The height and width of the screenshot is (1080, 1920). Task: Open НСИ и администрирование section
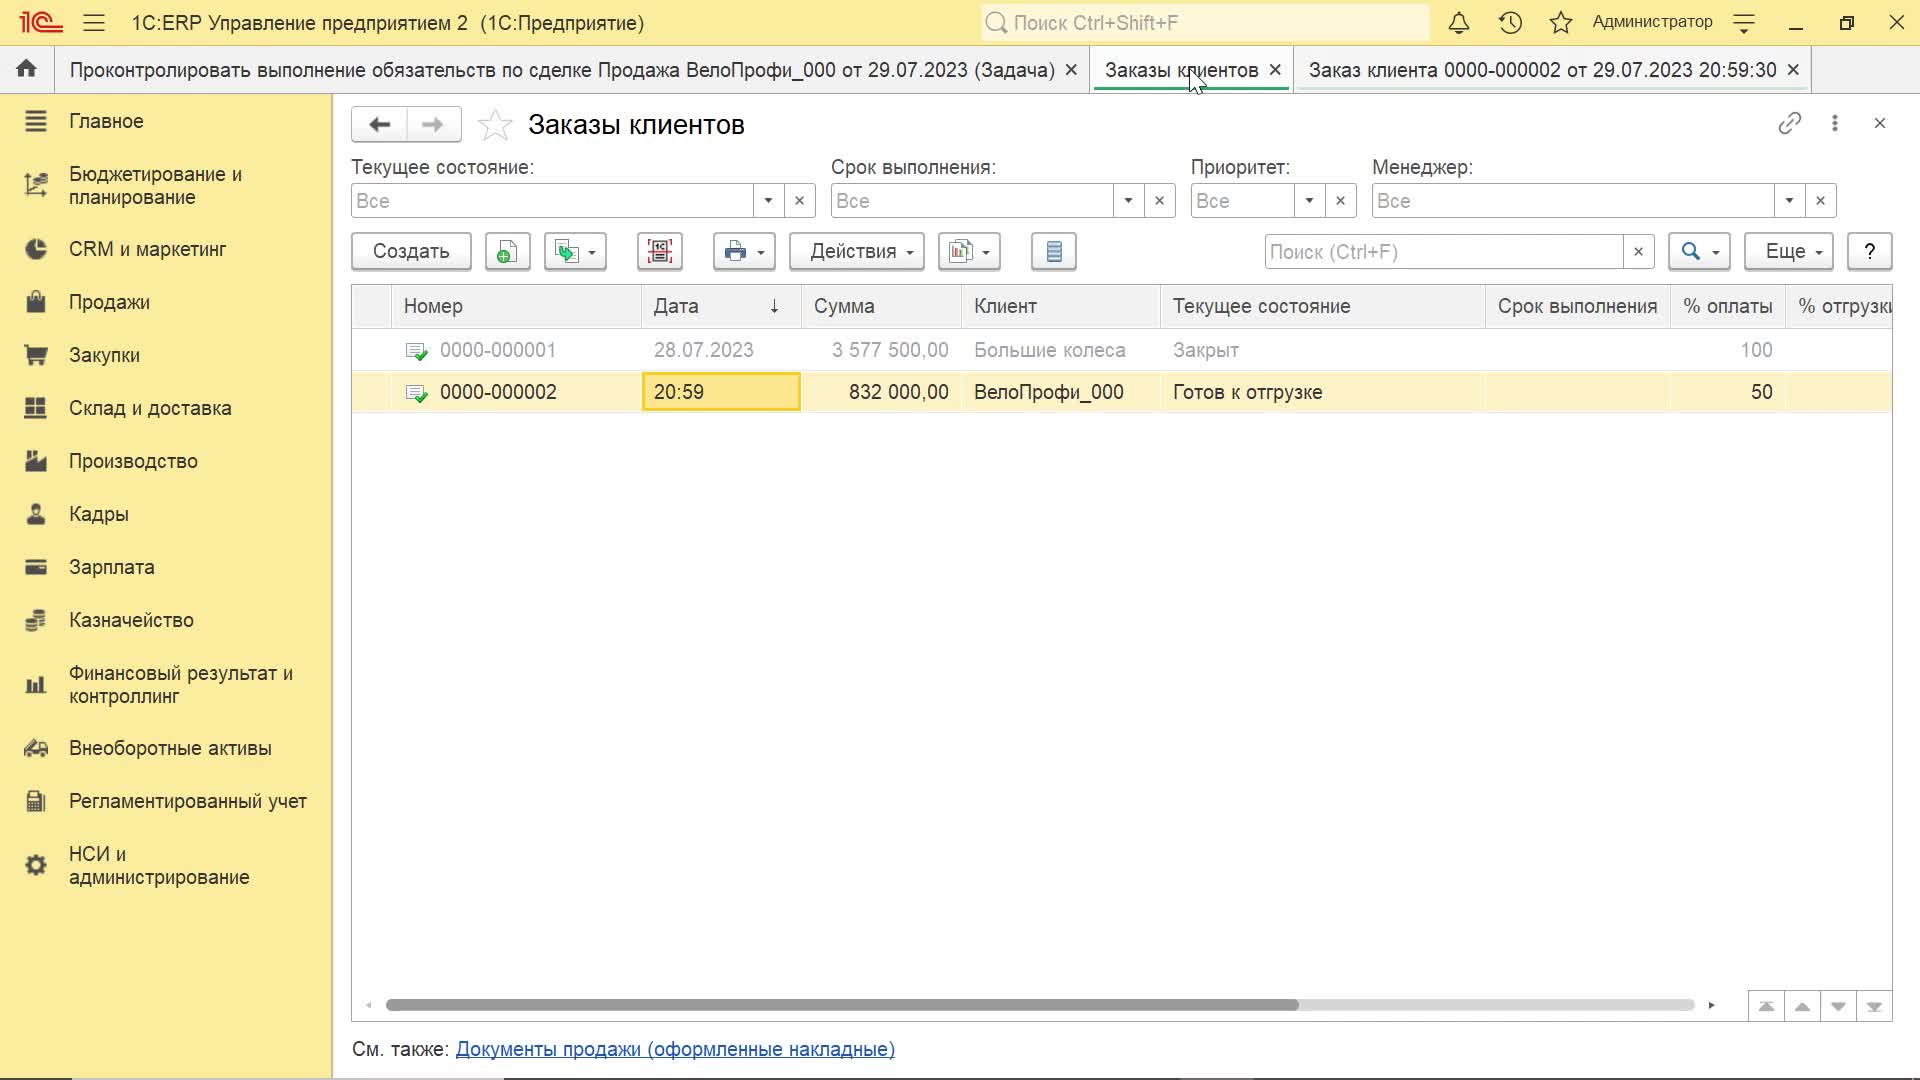click(166, 866)
